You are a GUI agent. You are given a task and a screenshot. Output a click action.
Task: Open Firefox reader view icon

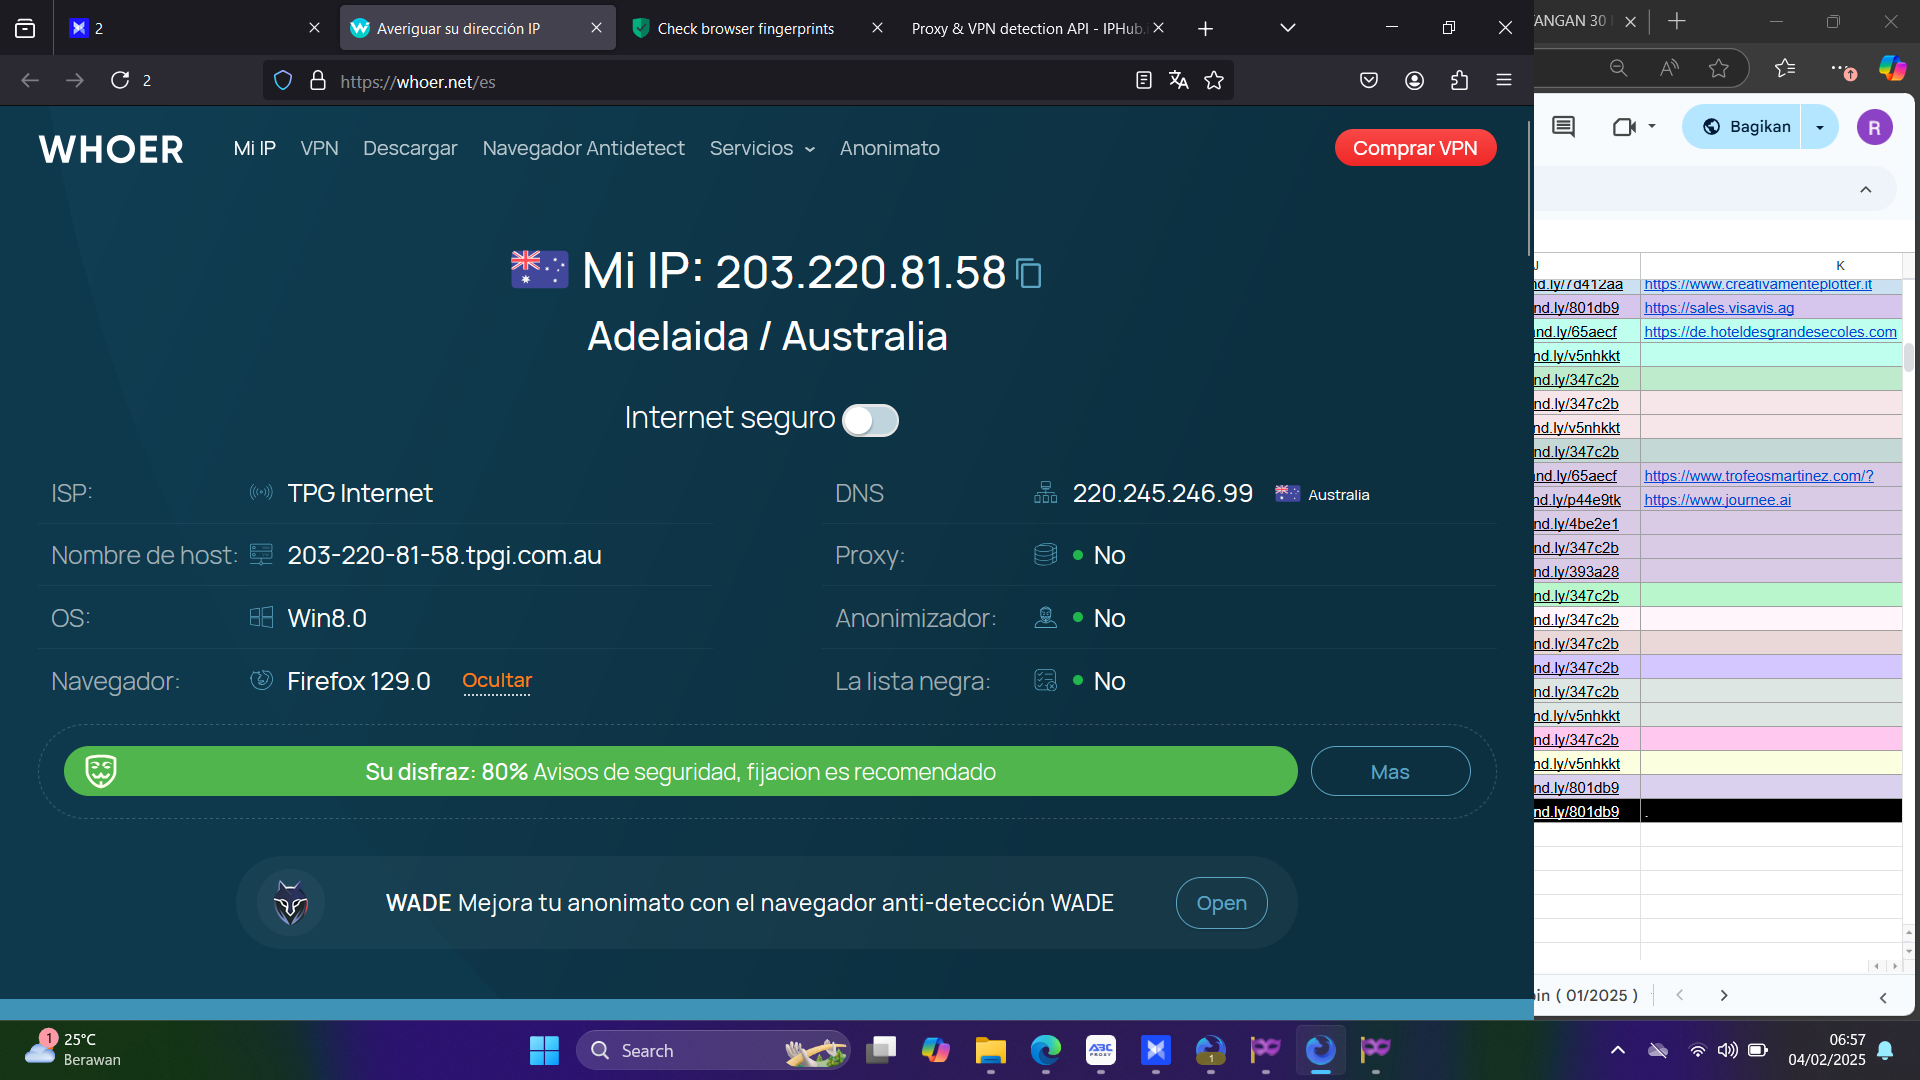[x=1144, y=81]
